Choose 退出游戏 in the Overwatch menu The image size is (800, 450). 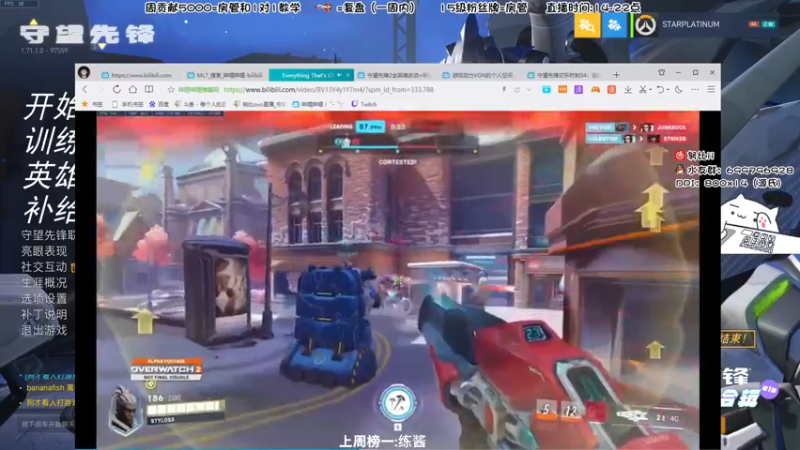44,330
